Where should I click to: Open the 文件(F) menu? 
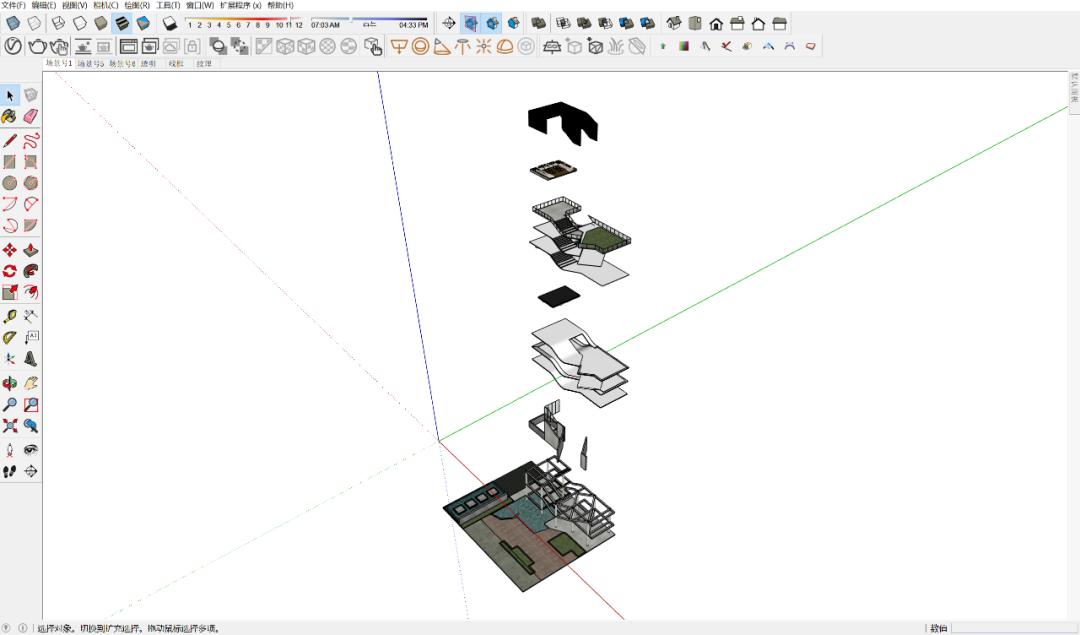tap(14, 5)
